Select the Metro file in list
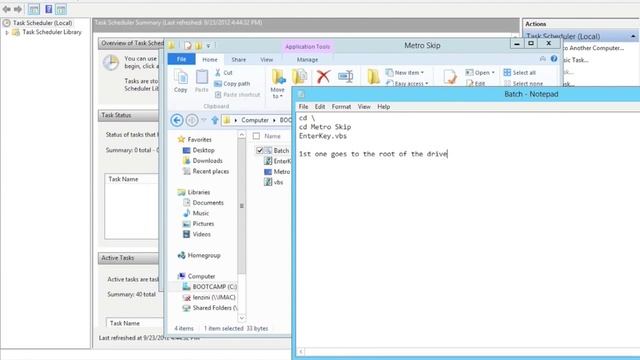 click(x=277, y=172)
